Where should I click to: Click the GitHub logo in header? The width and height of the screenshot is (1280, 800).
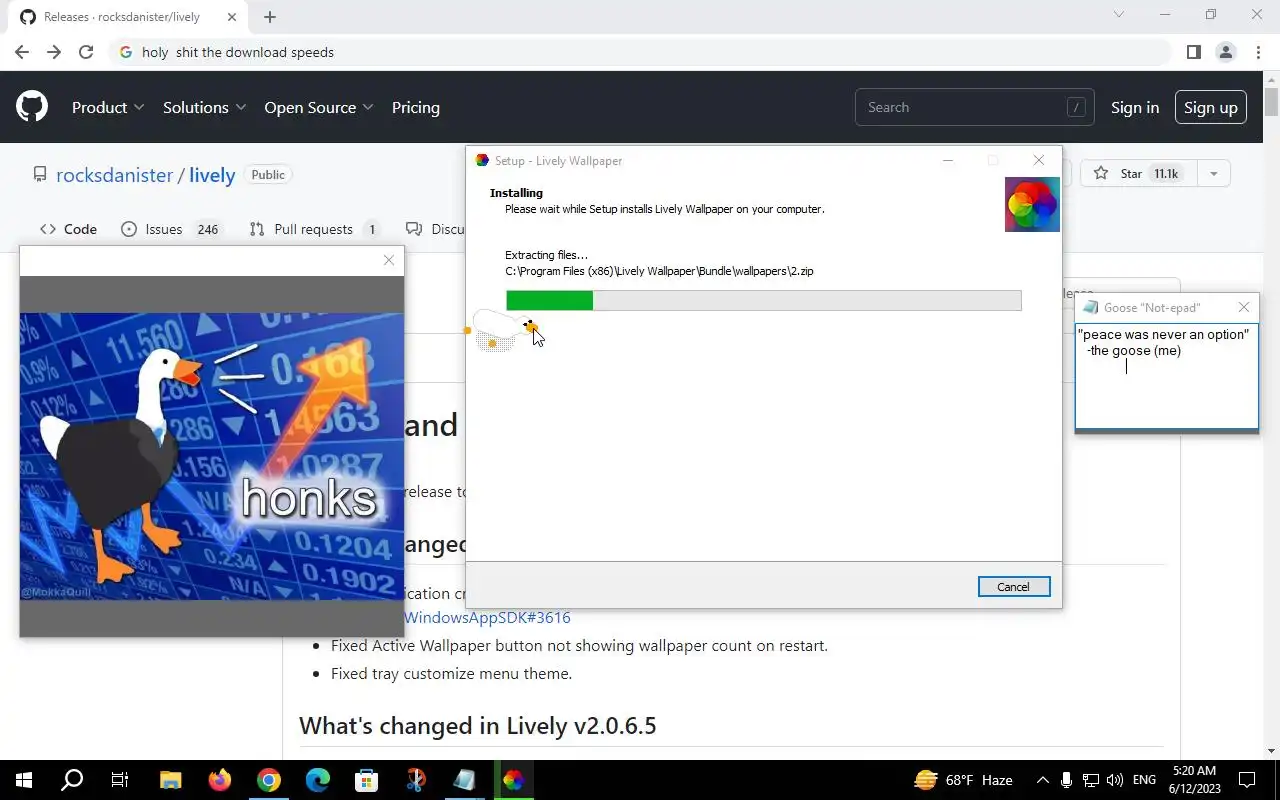(32, 107)
